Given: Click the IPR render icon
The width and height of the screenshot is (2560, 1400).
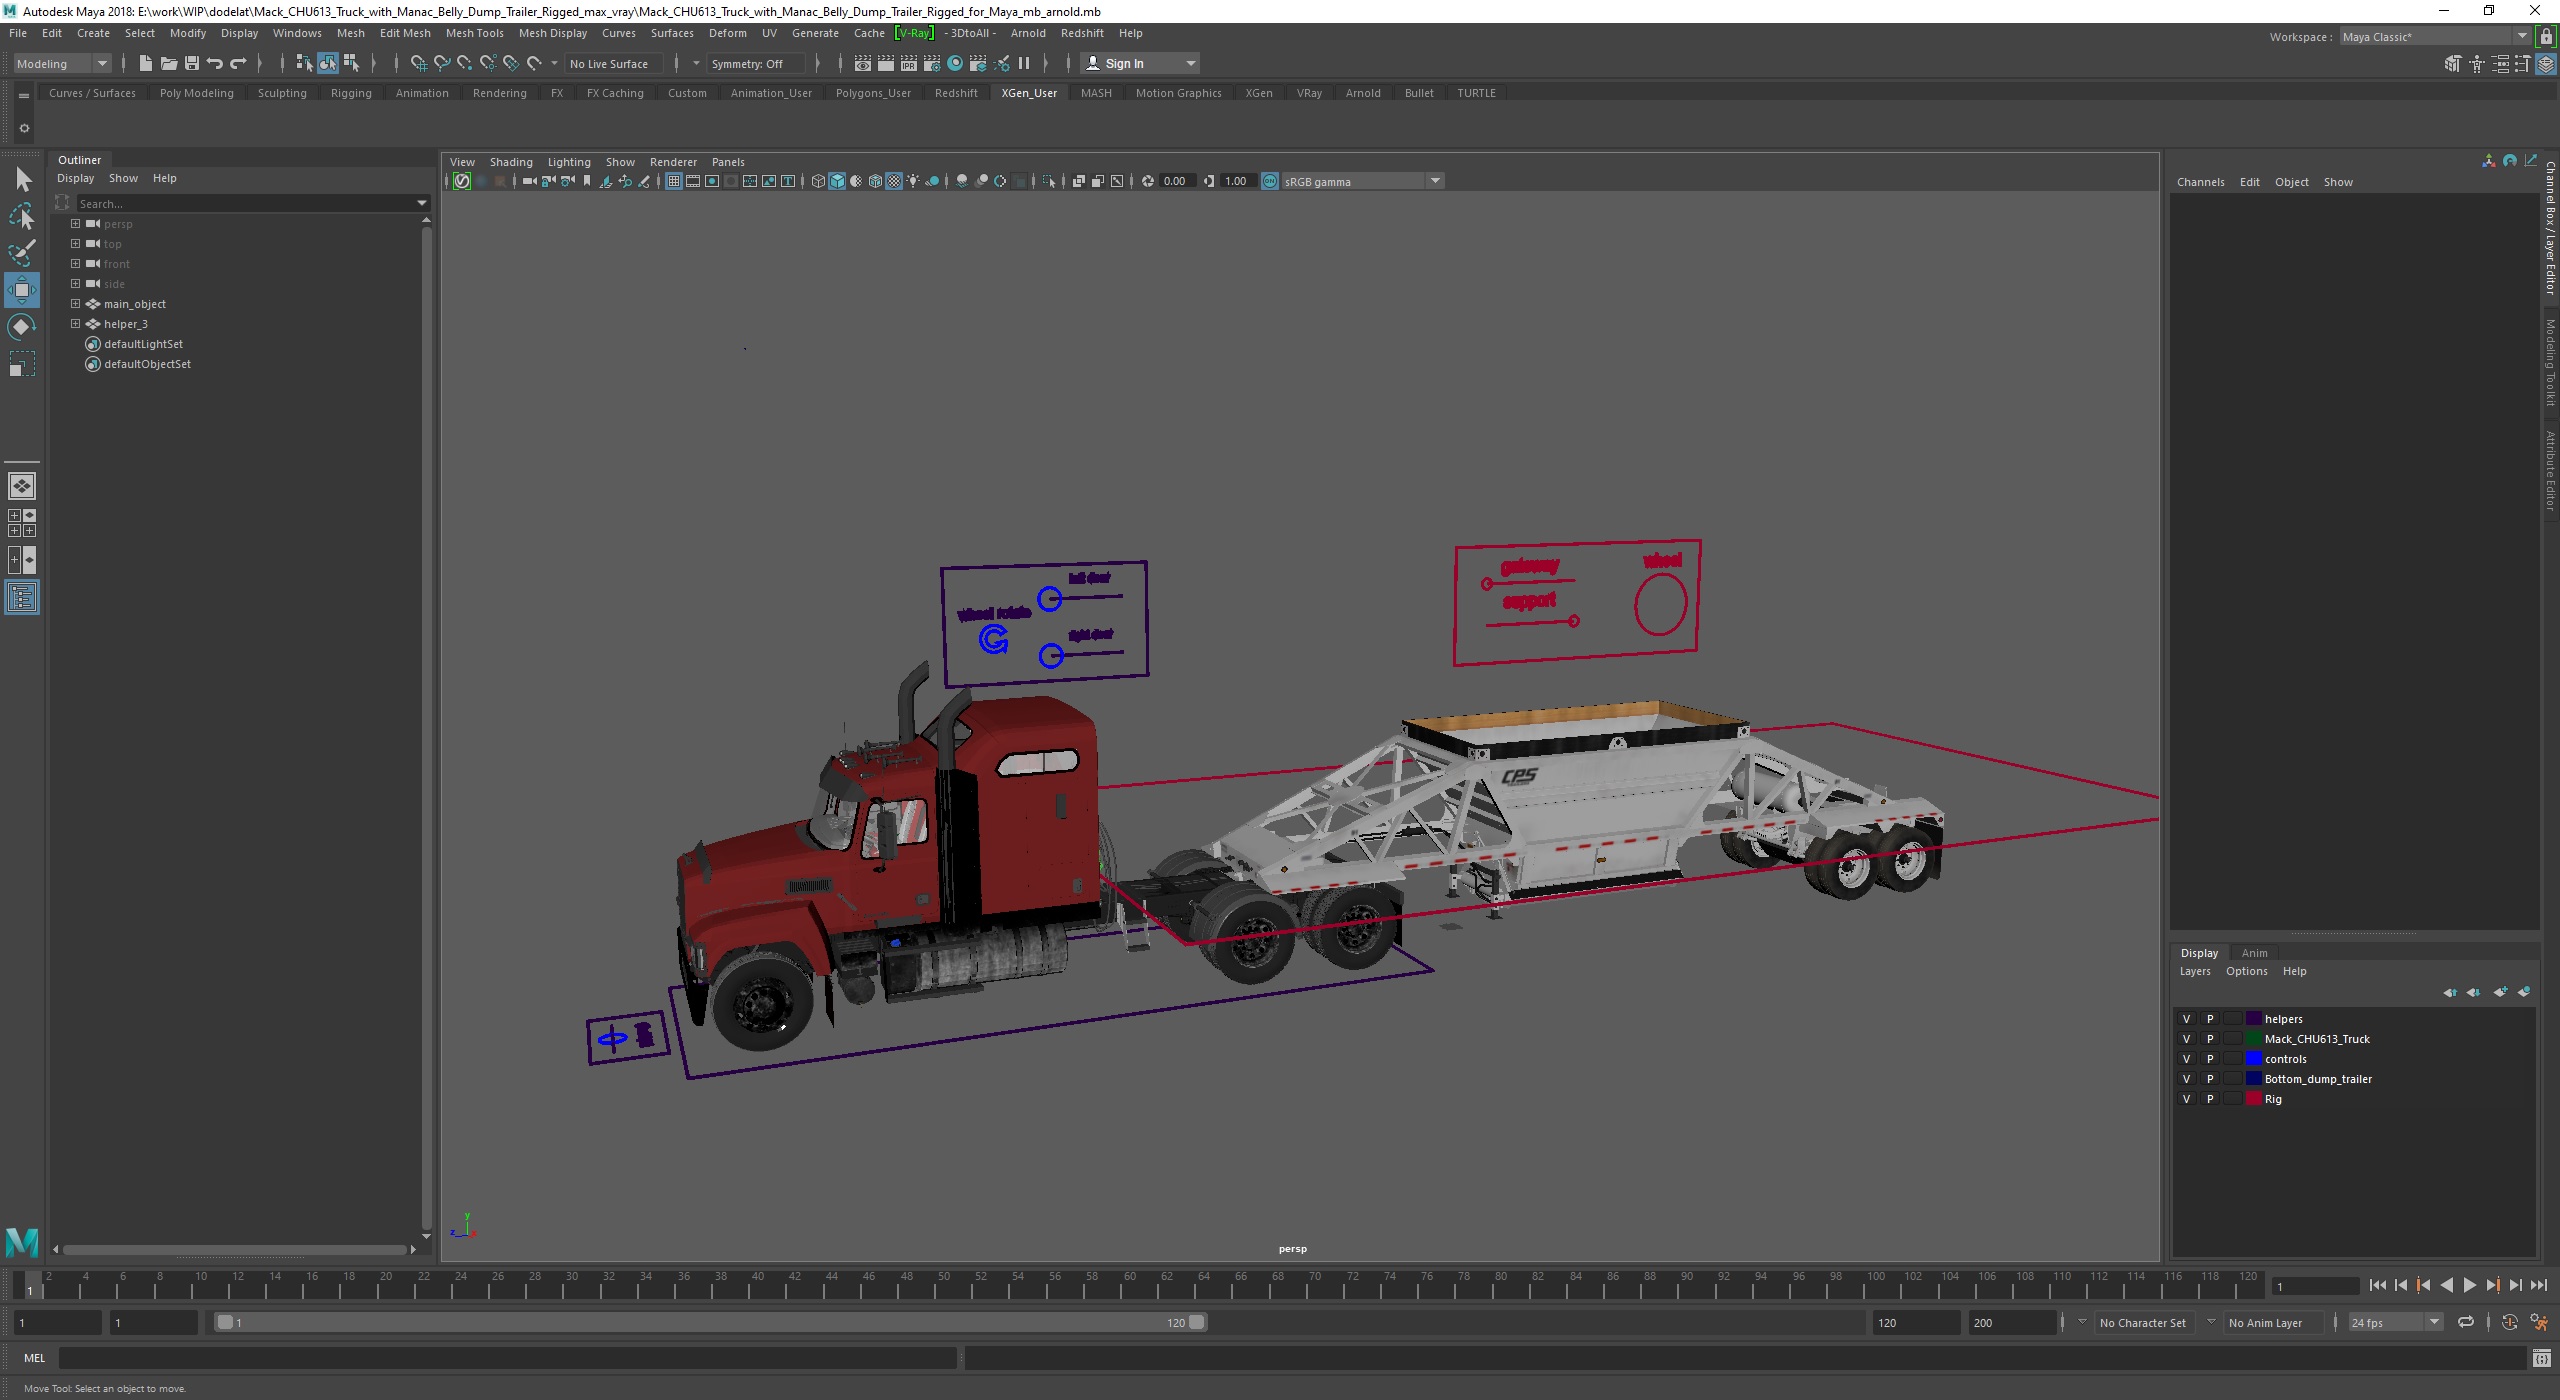Looking at the screenshot, I should coord(908,63).
